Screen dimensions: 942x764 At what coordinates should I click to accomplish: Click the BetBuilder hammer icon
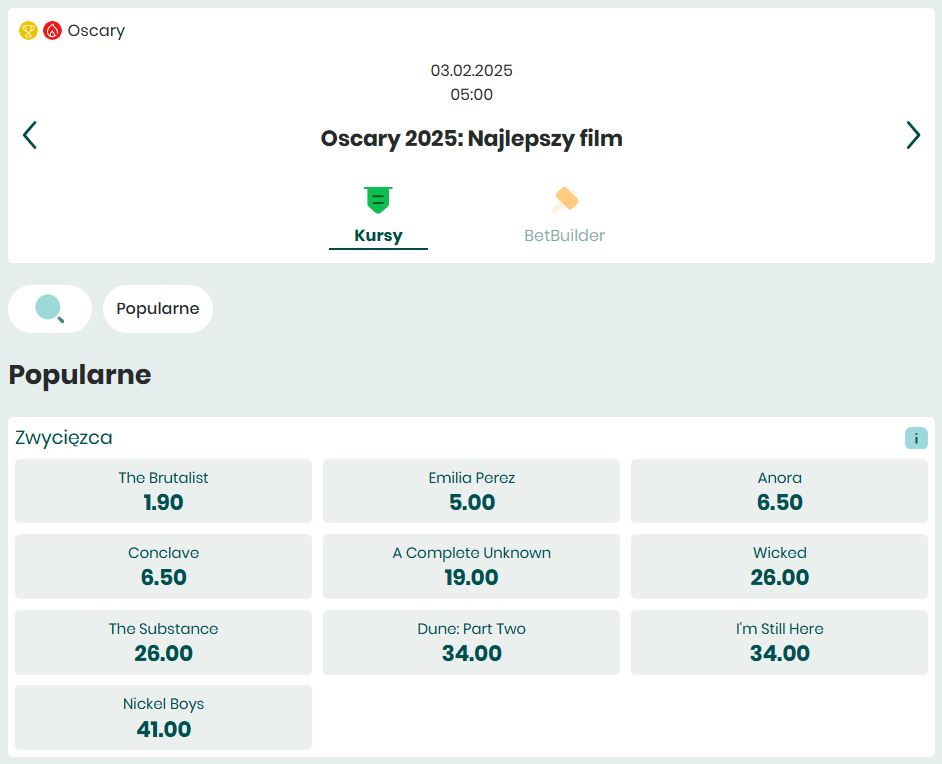click(x=565, y=200)
